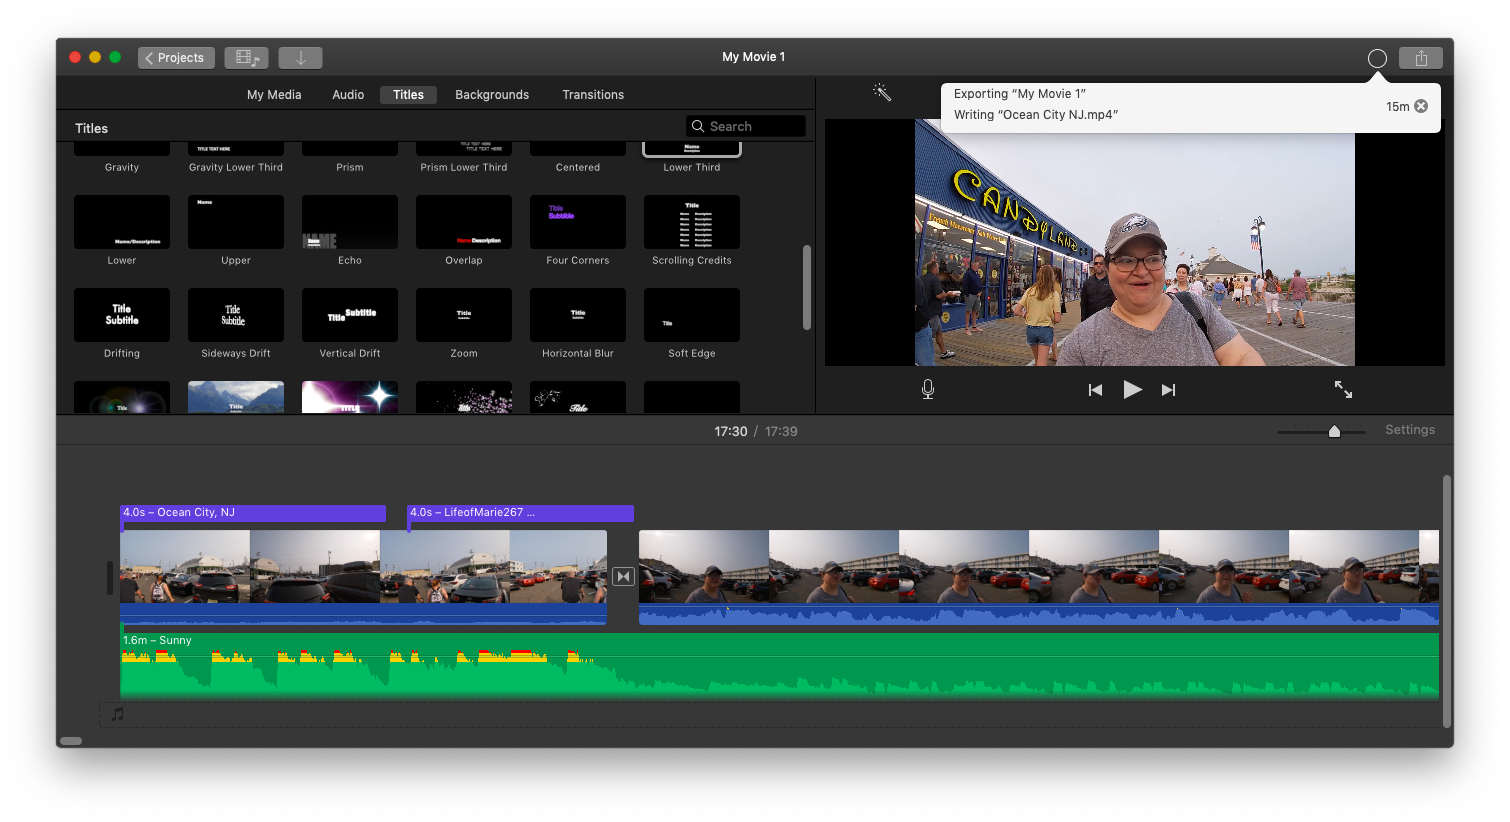Select the Upper title thumbnail
The image size is (1510, 822).
236,222
